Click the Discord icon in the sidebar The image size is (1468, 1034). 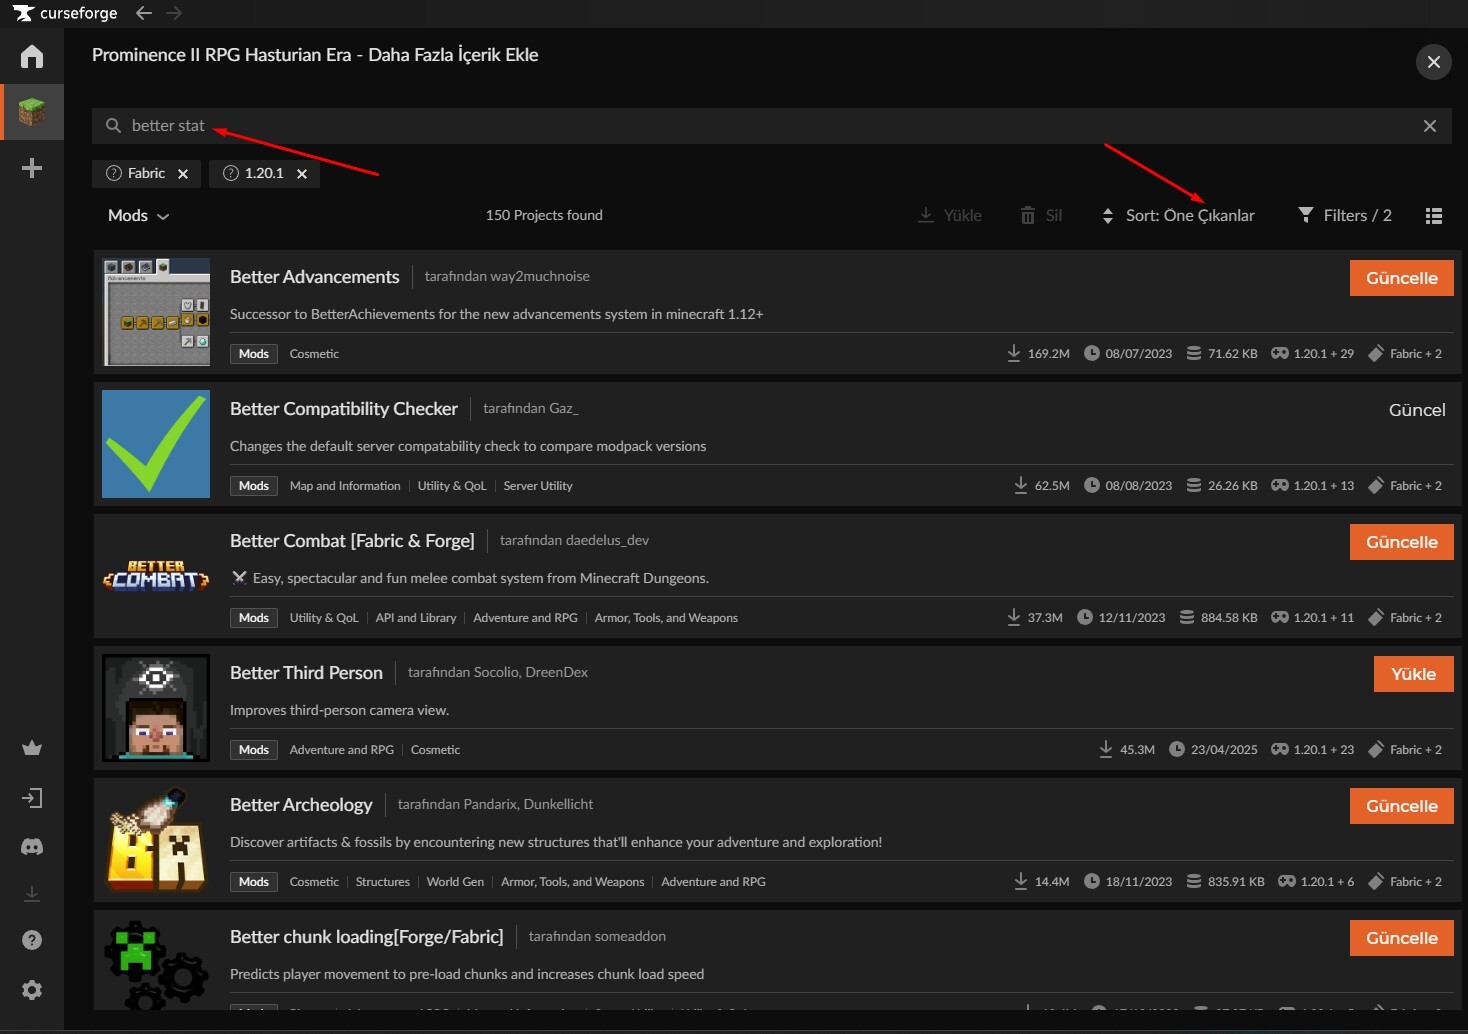click(32, 847)
